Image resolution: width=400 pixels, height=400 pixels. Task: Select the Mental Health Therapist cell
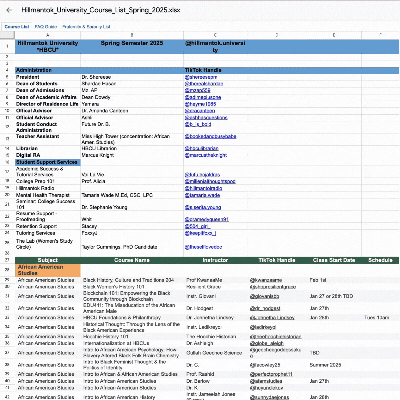tap(48, 195)
